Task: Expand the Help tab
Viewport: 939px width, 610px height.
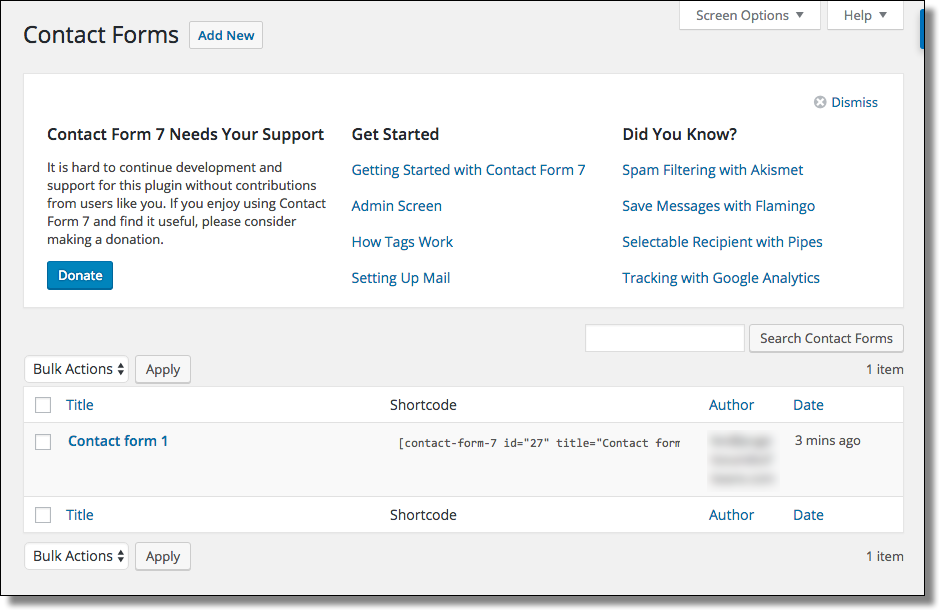Action: 864,15
